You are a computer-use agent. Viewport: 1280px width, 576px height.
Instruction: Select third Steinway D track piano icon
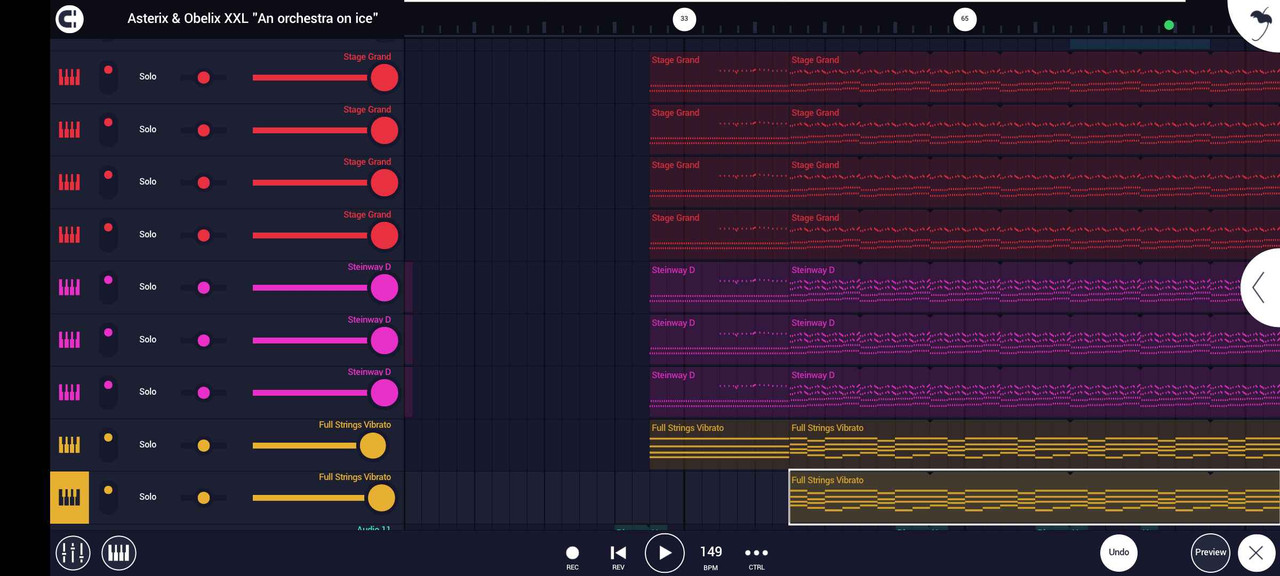(69, 392)
